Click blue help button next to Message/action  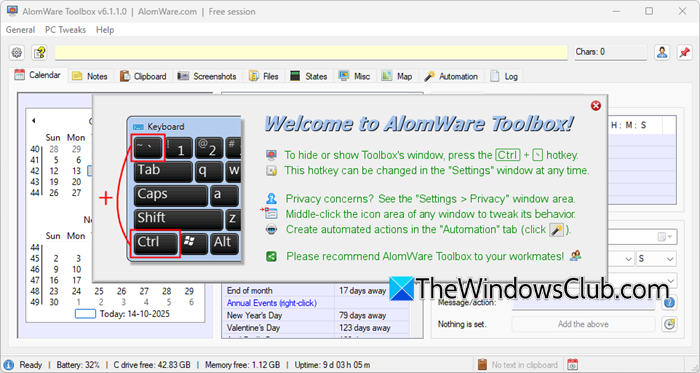click(x=669, y=303)
